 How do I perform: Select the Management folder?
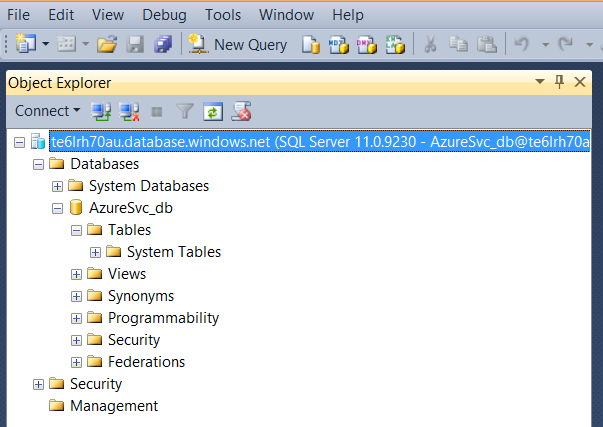pos(114,406)
